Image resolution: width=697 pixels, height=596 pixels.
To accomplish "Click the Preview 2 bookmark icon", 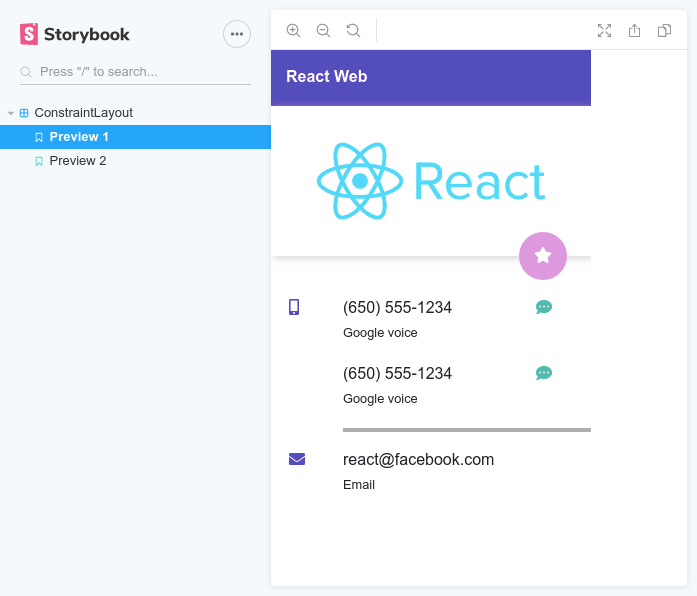I will [39, 161].
